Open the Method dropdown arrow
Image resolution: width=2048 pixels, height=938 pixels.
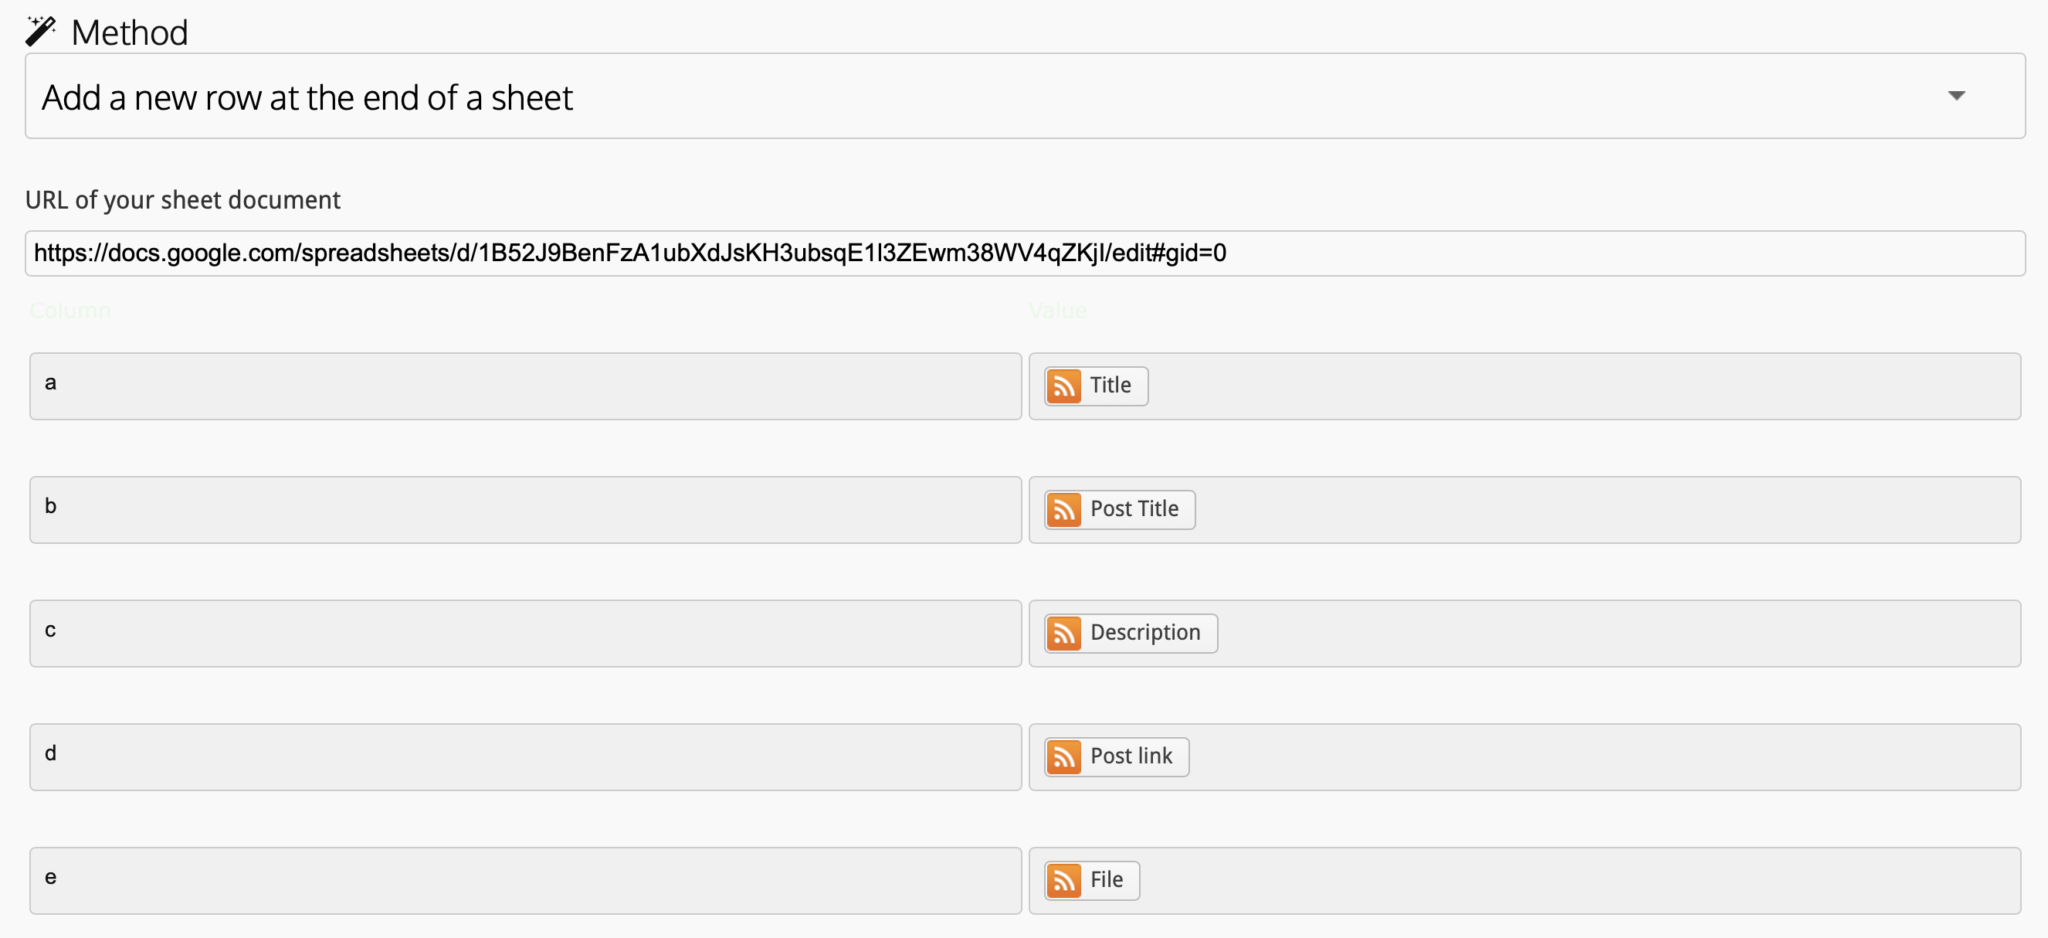1956,96
